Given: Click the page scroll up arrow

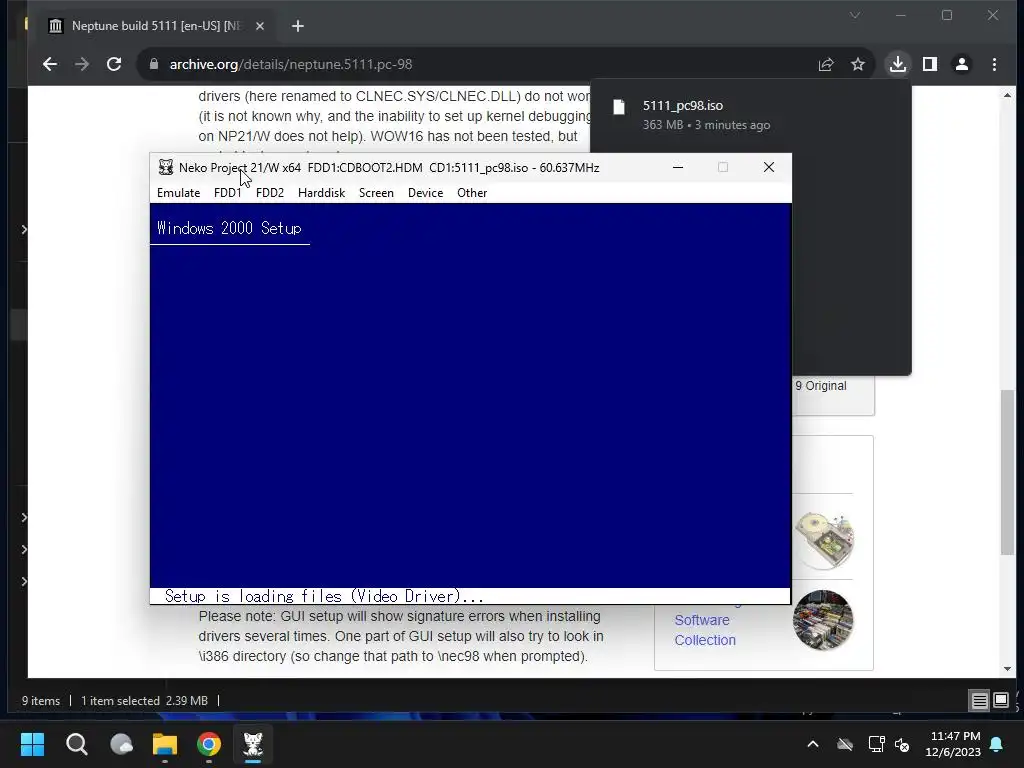Looking at the screenshot, I should click(x=1007, y=95).
